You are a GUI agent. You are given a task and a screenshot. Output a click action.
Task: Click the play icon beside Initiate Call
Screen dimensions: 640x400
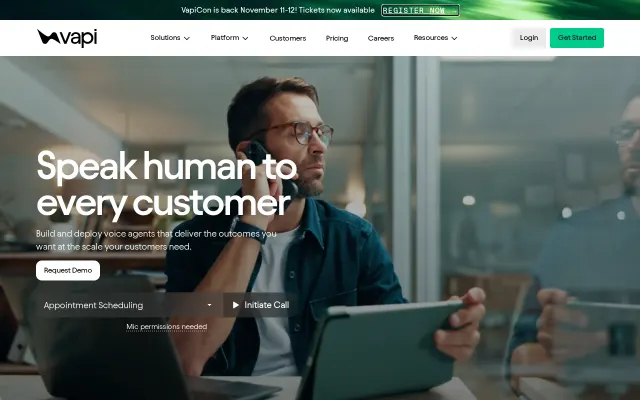pyautogui.click(x=236, y=305)
